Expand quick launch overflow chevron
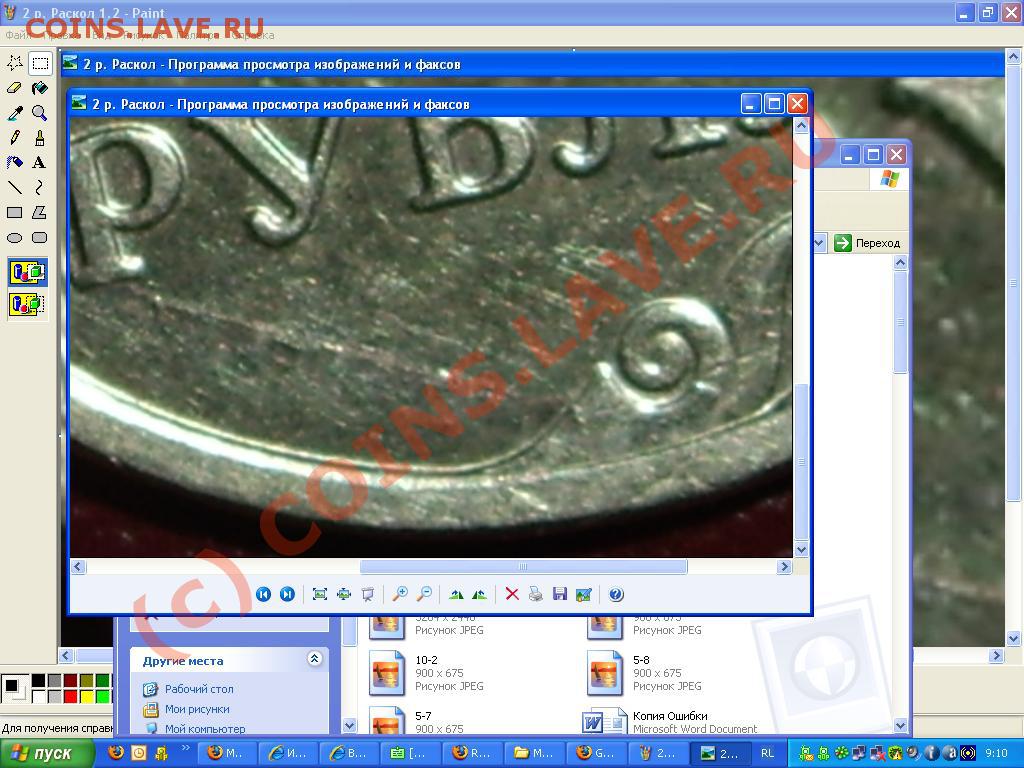The width and height of the screenshot is (1024, 768). (185, 748)
